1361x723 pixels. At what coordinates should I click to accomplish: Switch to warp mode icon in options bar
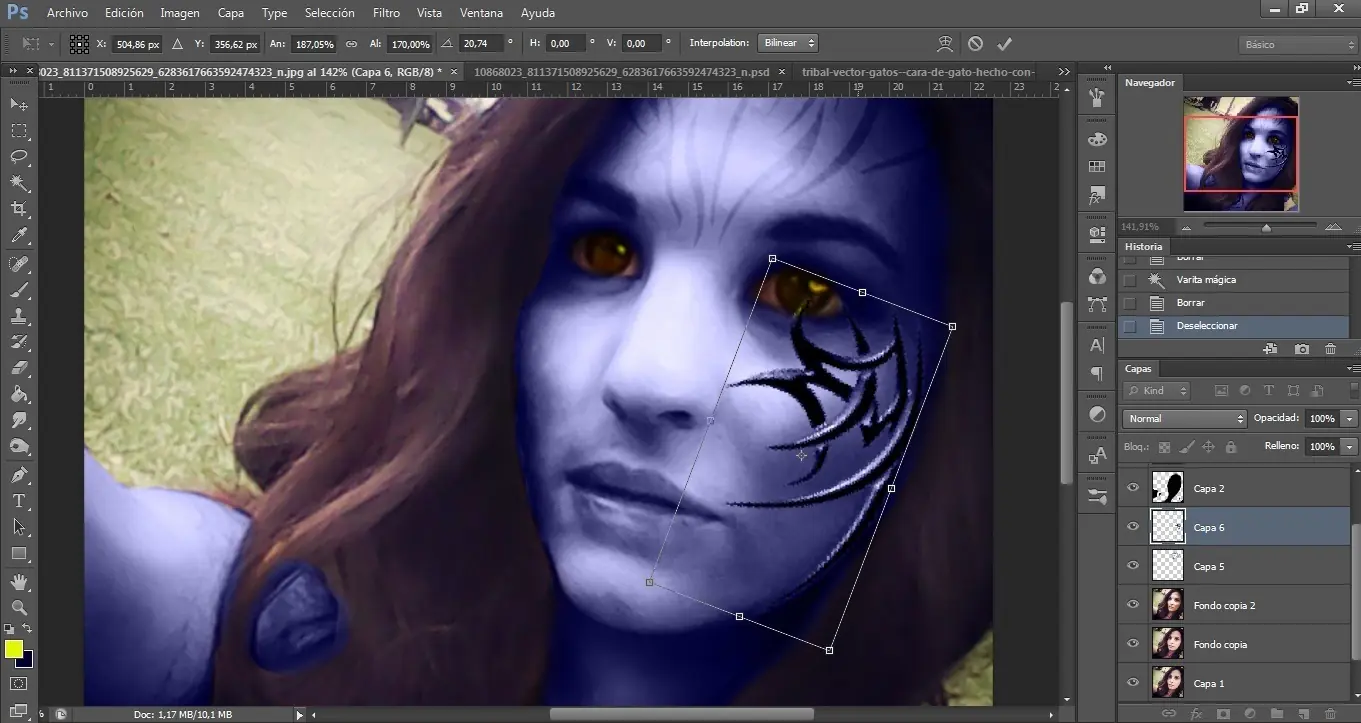(945, 44)
